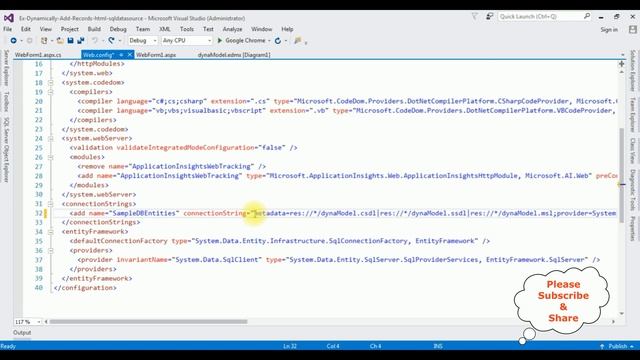640x360 pixels.
Task: Click the Visual Studio logo icon
Action: click(9, 18)
